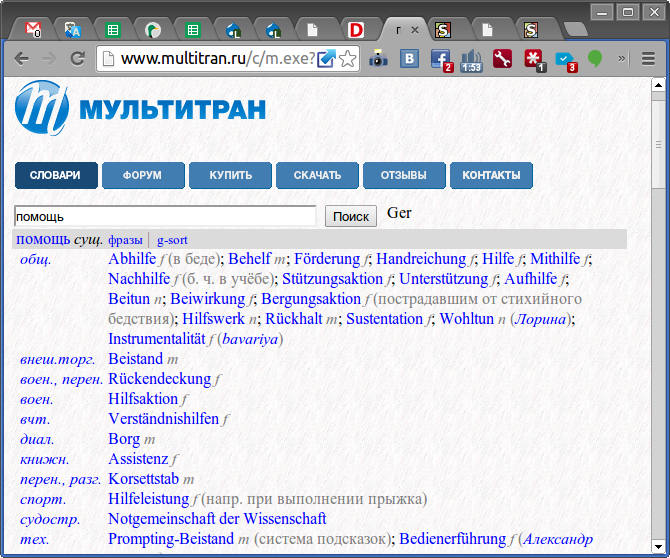Open the Bergungsaktion translation
Image resolution: width=670 pixels, height=558 pixels.
click(x=311, y=299)
